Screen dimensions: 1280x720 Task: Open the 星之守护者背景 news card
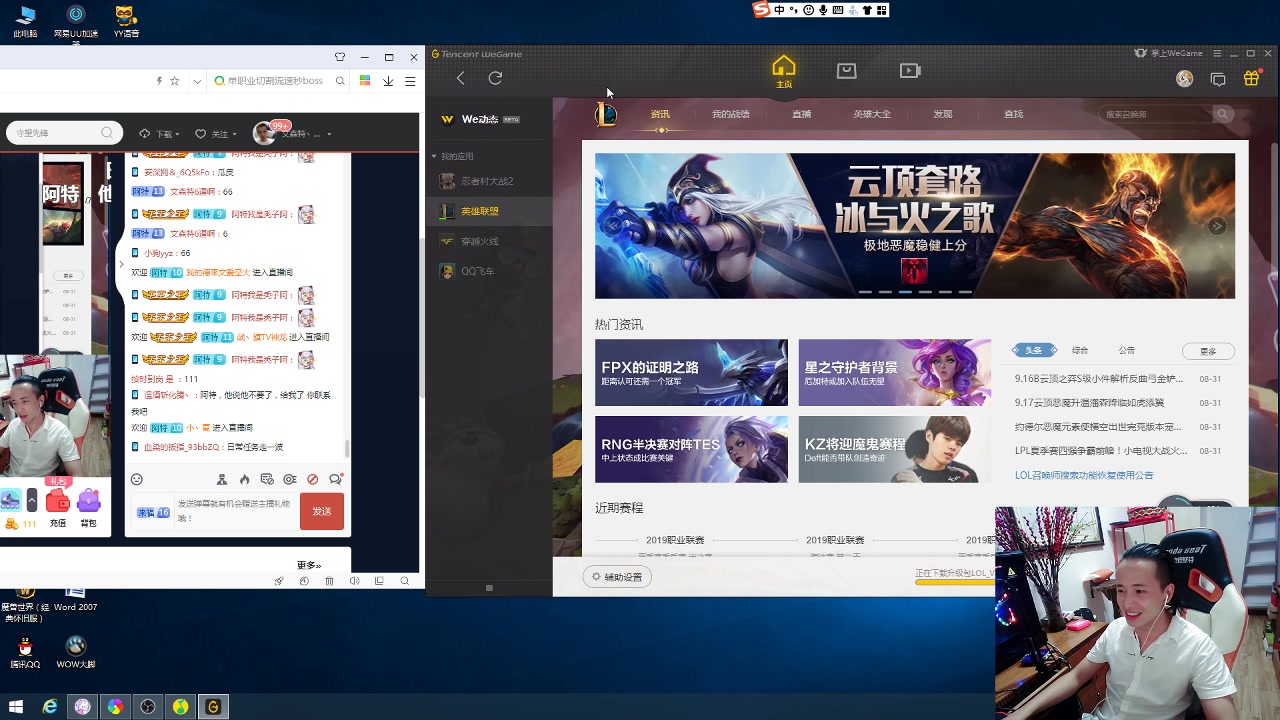tap(895, 373)
